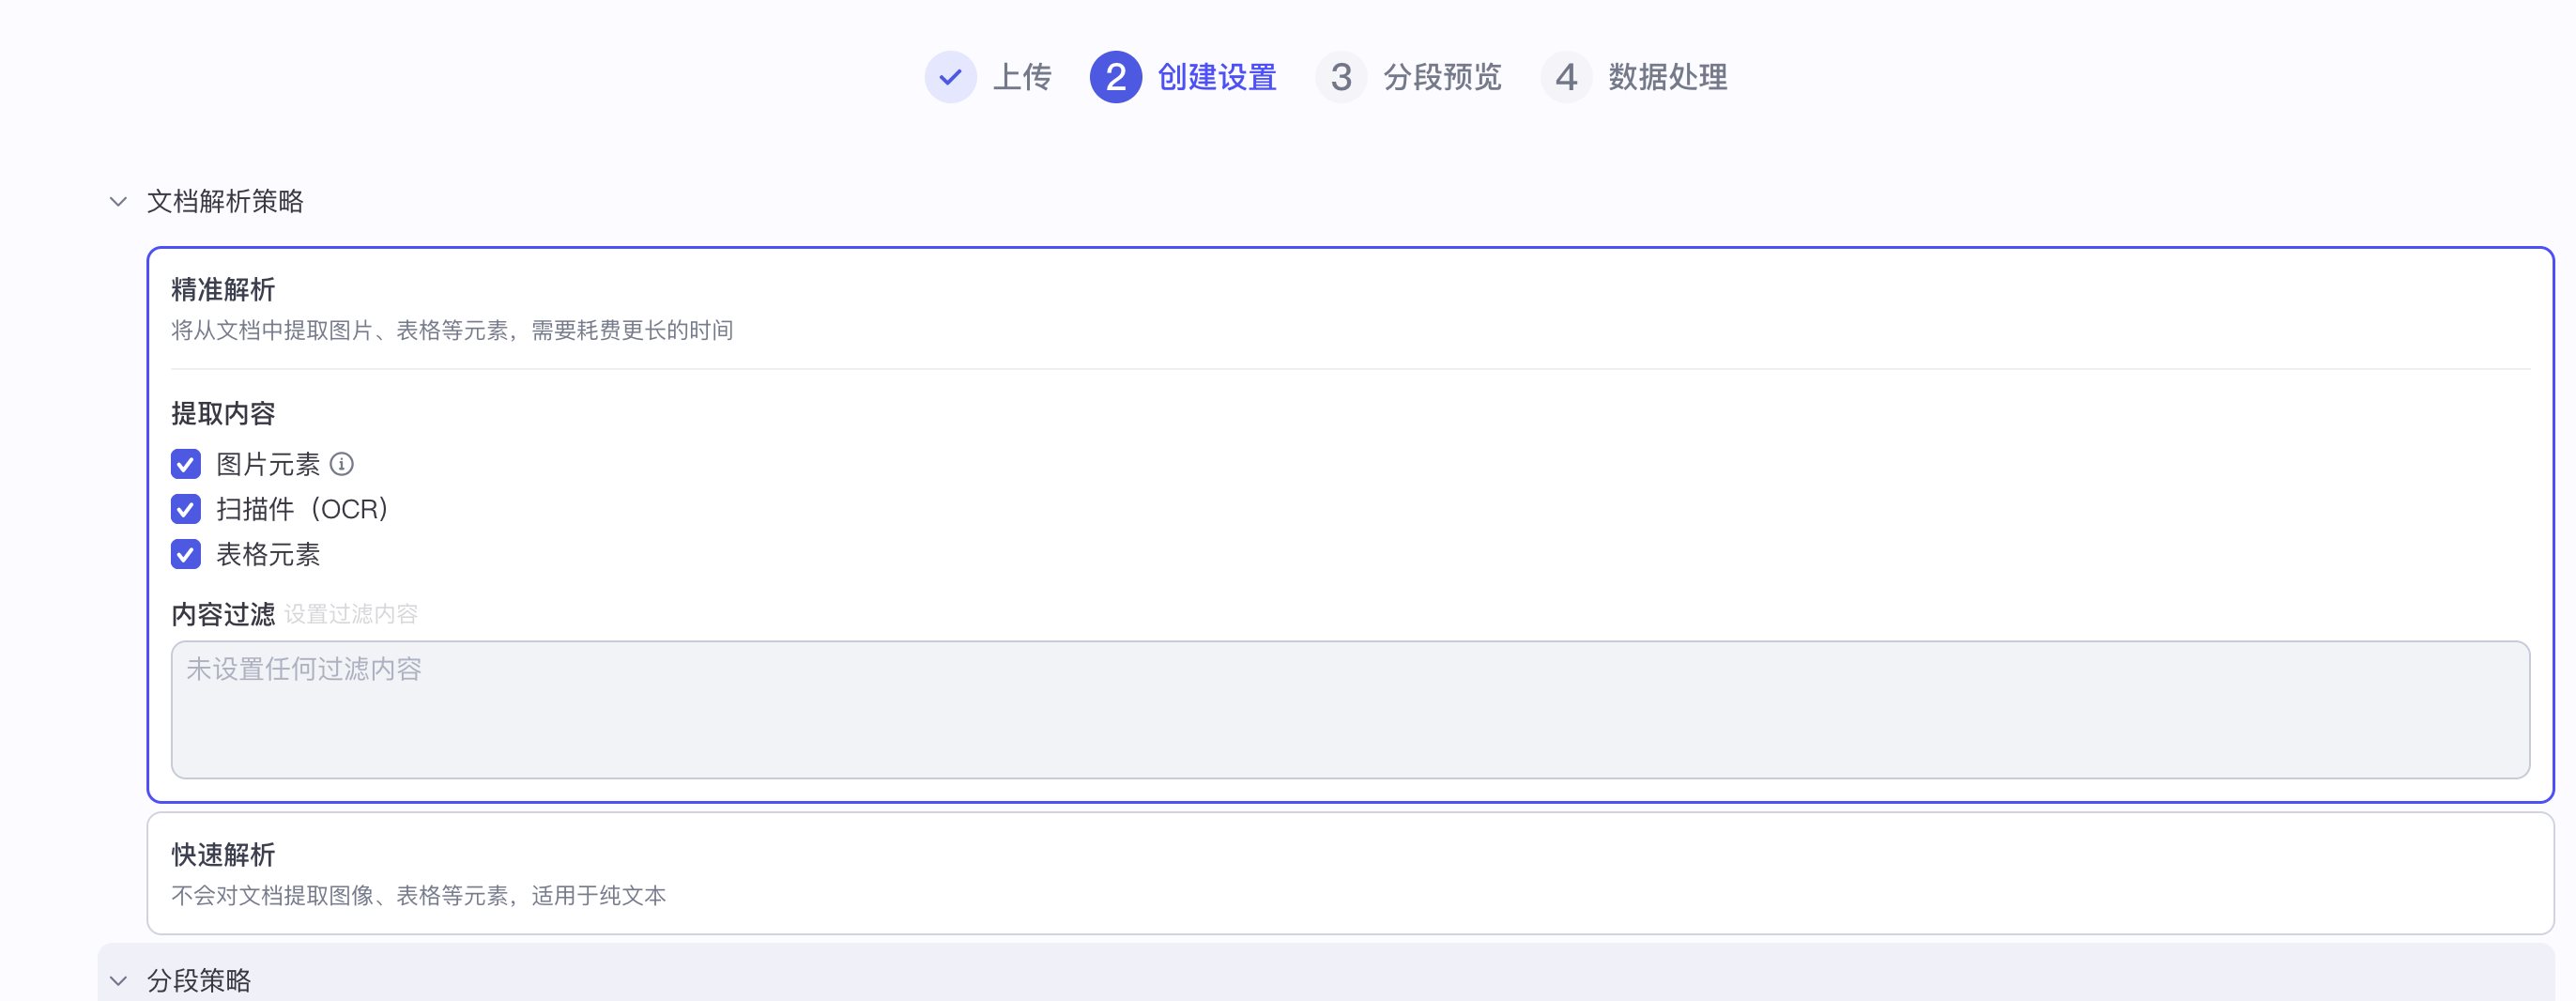Select the 快速解析 option card
2576x1001 pixels.
[1350, 873]
